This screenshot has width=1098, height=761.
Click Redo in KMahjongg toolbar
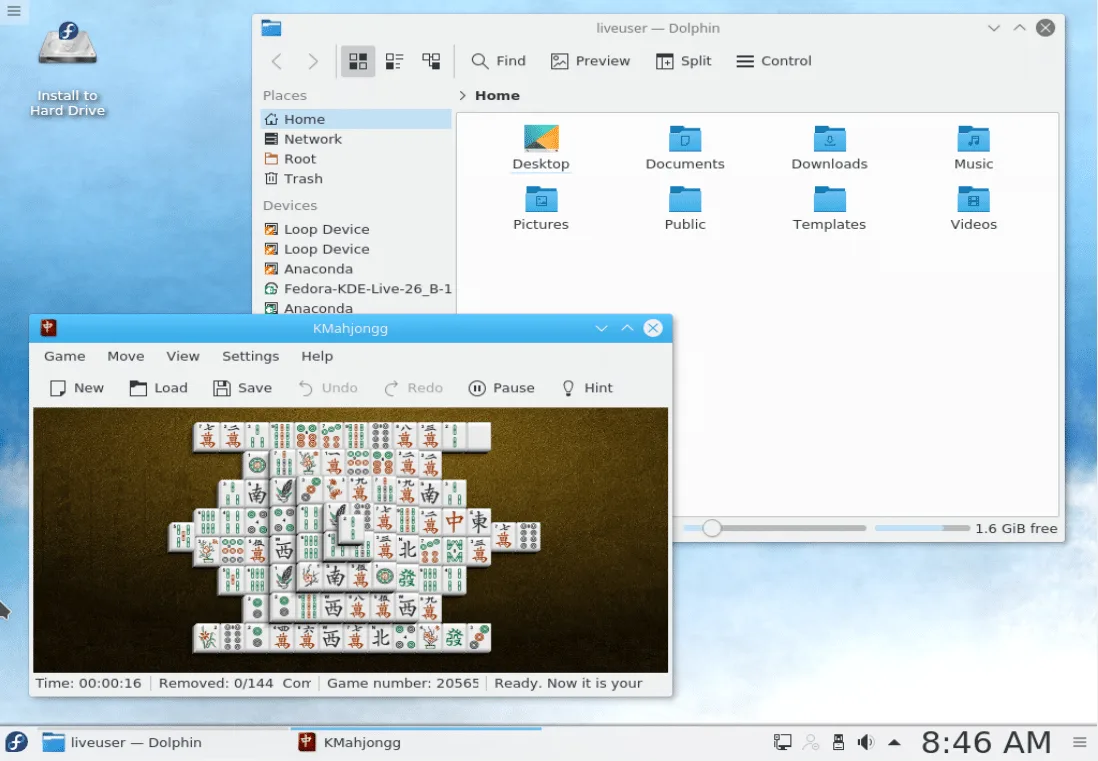point(413,388)
